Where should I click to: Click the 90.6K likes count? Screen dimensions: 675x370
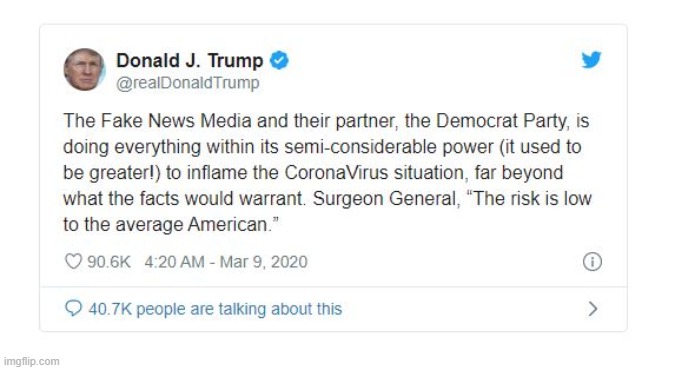(109, 262)
